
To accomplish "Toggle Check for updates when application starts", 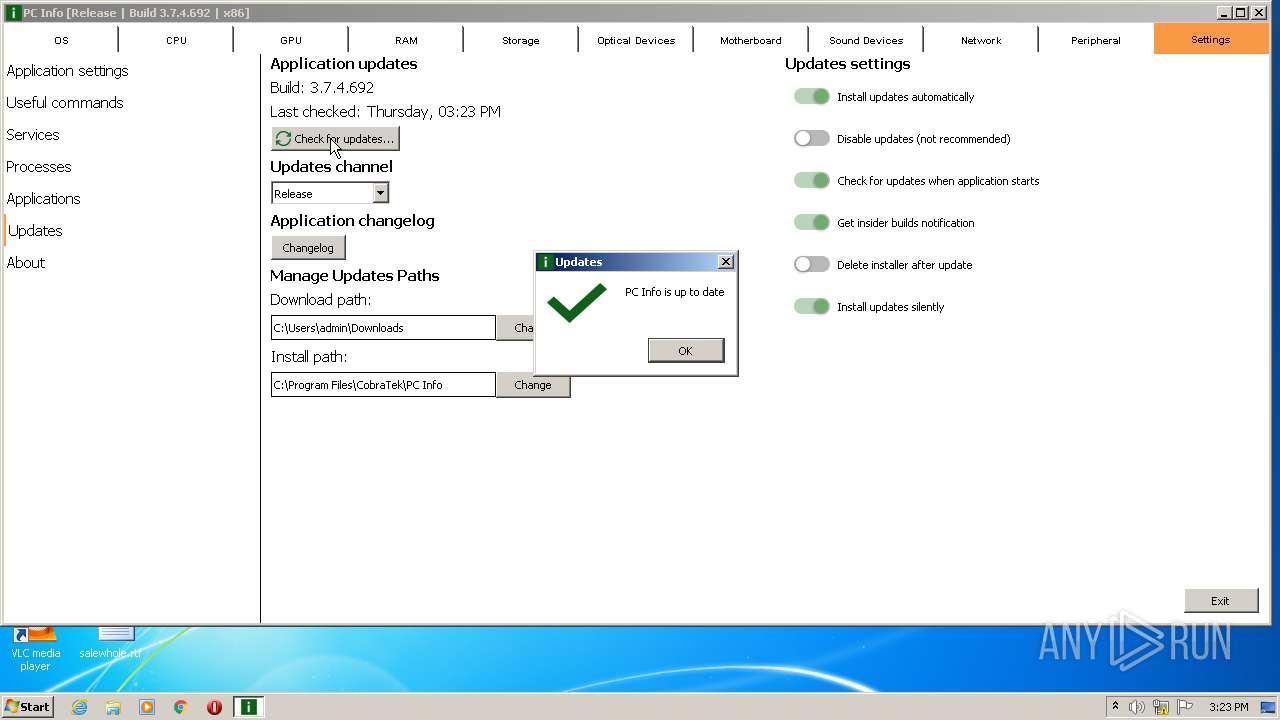I will (812, 181).
